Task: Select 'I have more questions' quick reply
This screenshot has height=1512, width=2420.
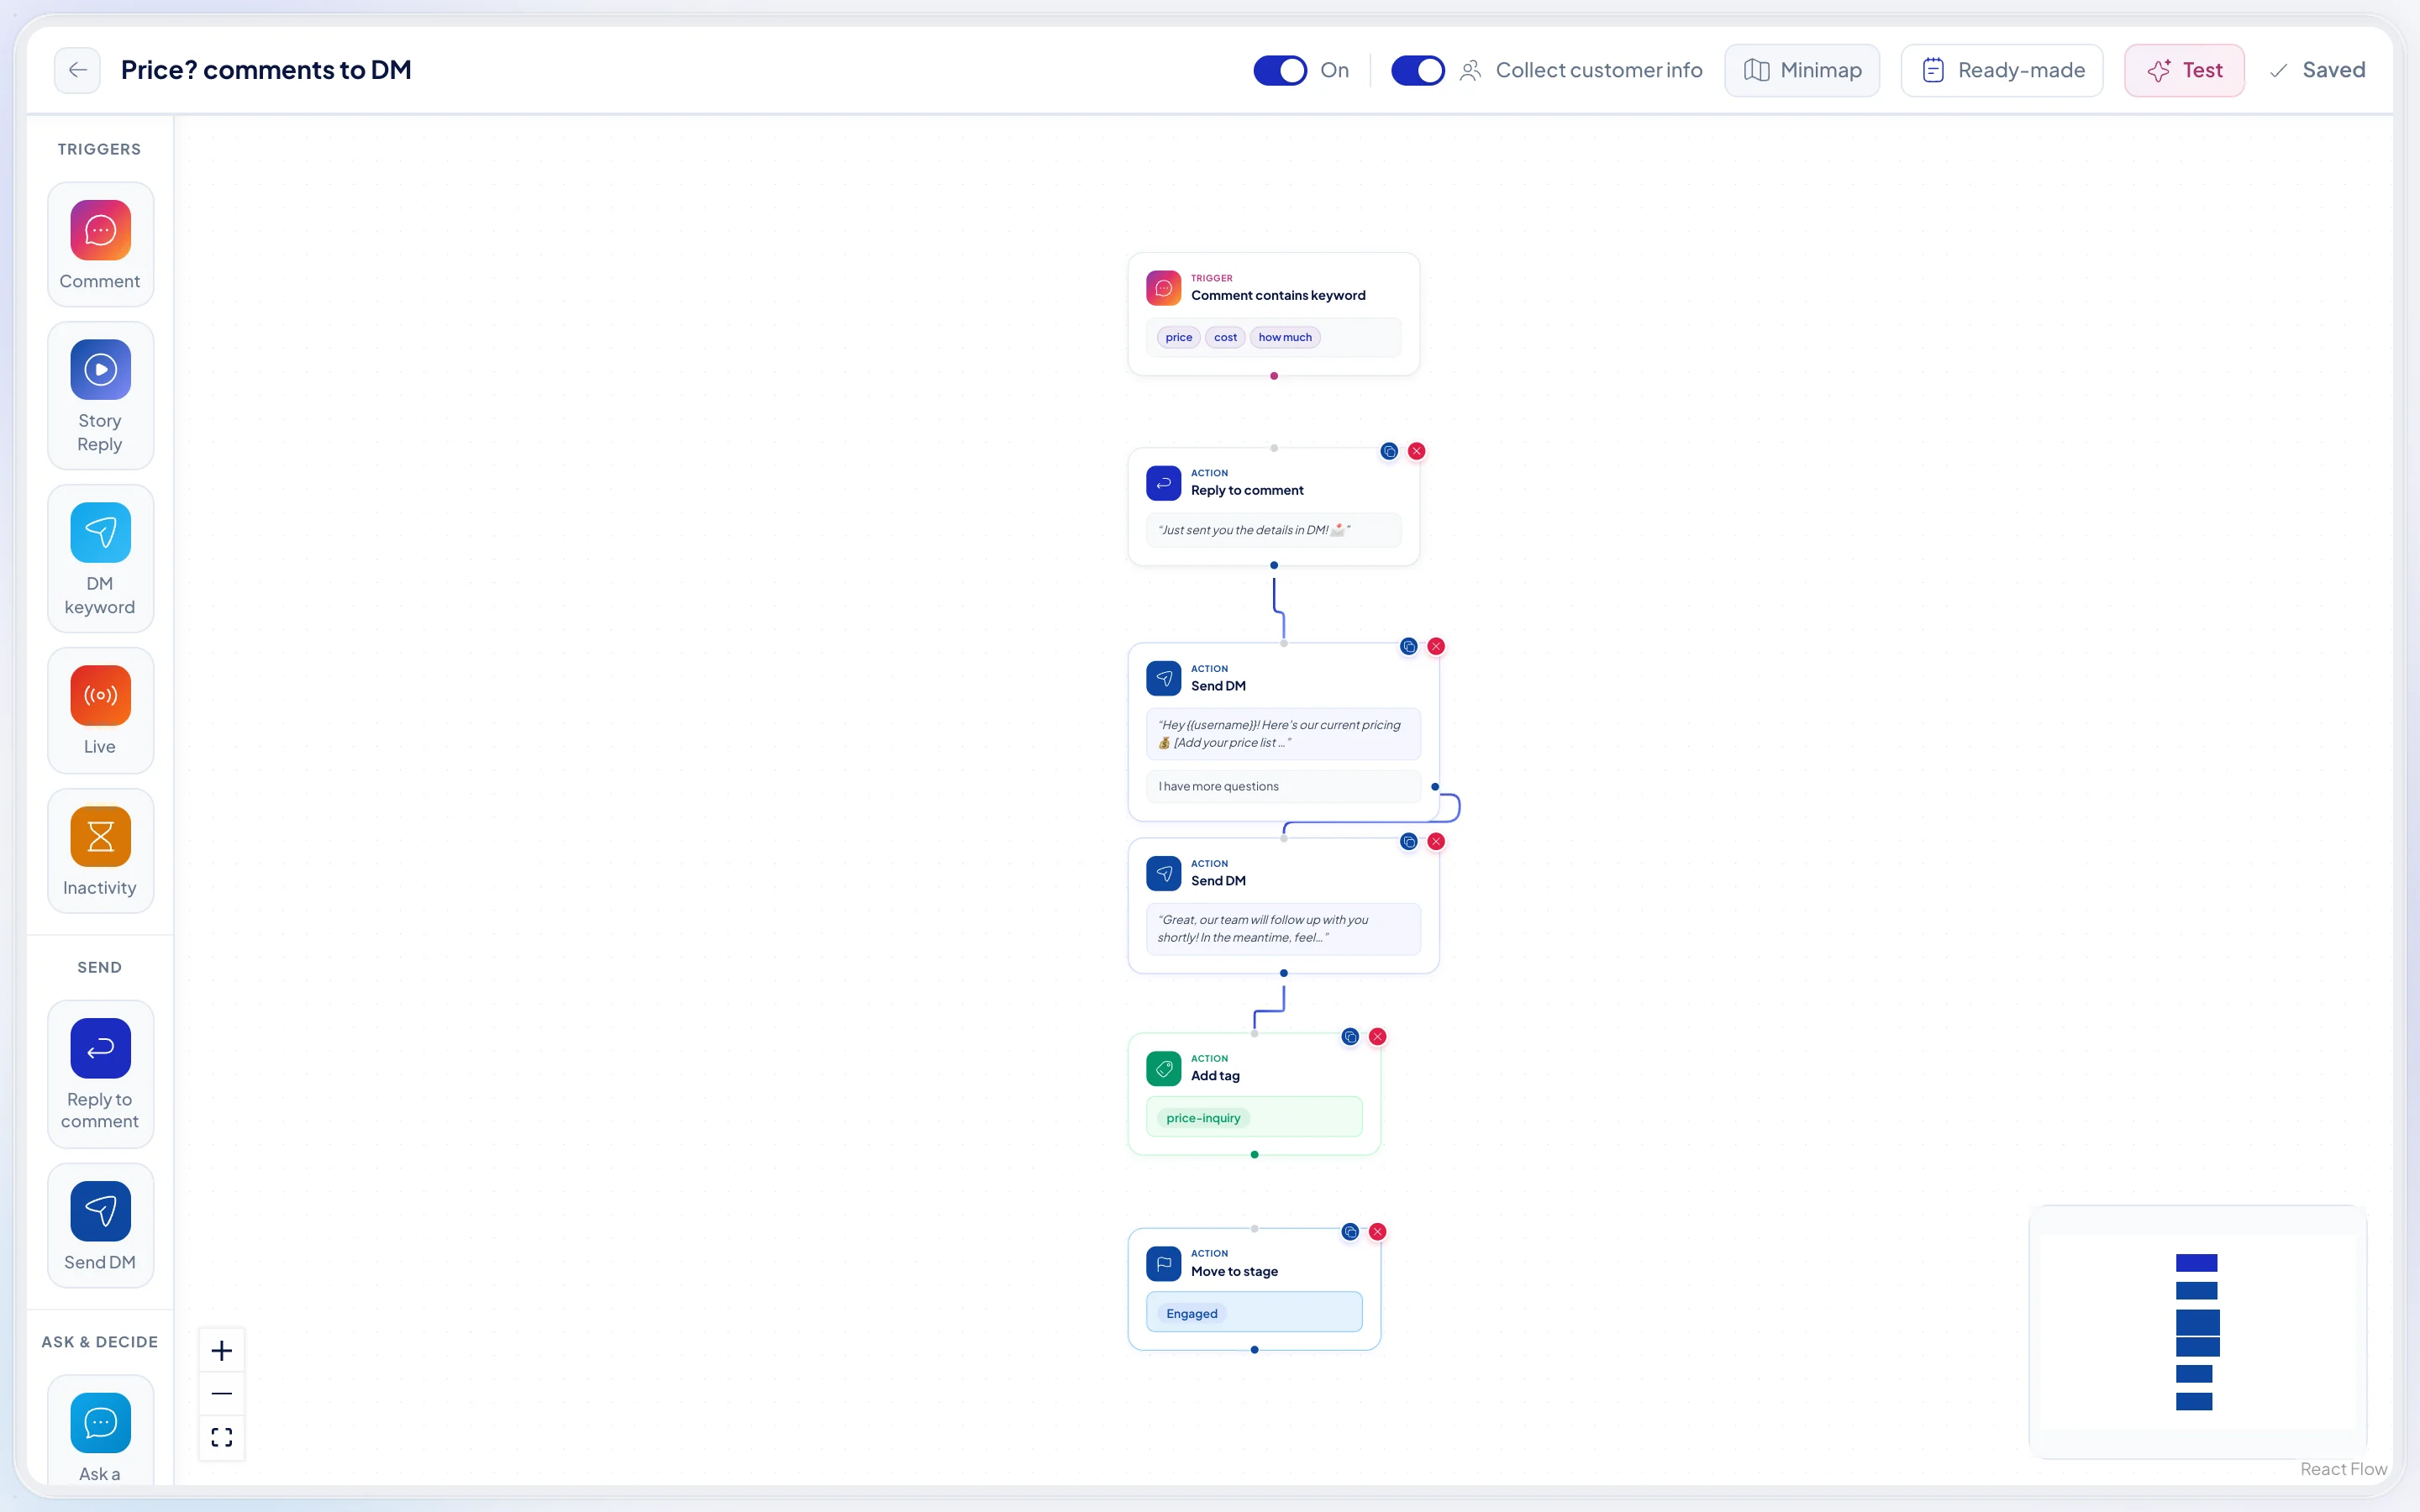Action: point(1283,786)
